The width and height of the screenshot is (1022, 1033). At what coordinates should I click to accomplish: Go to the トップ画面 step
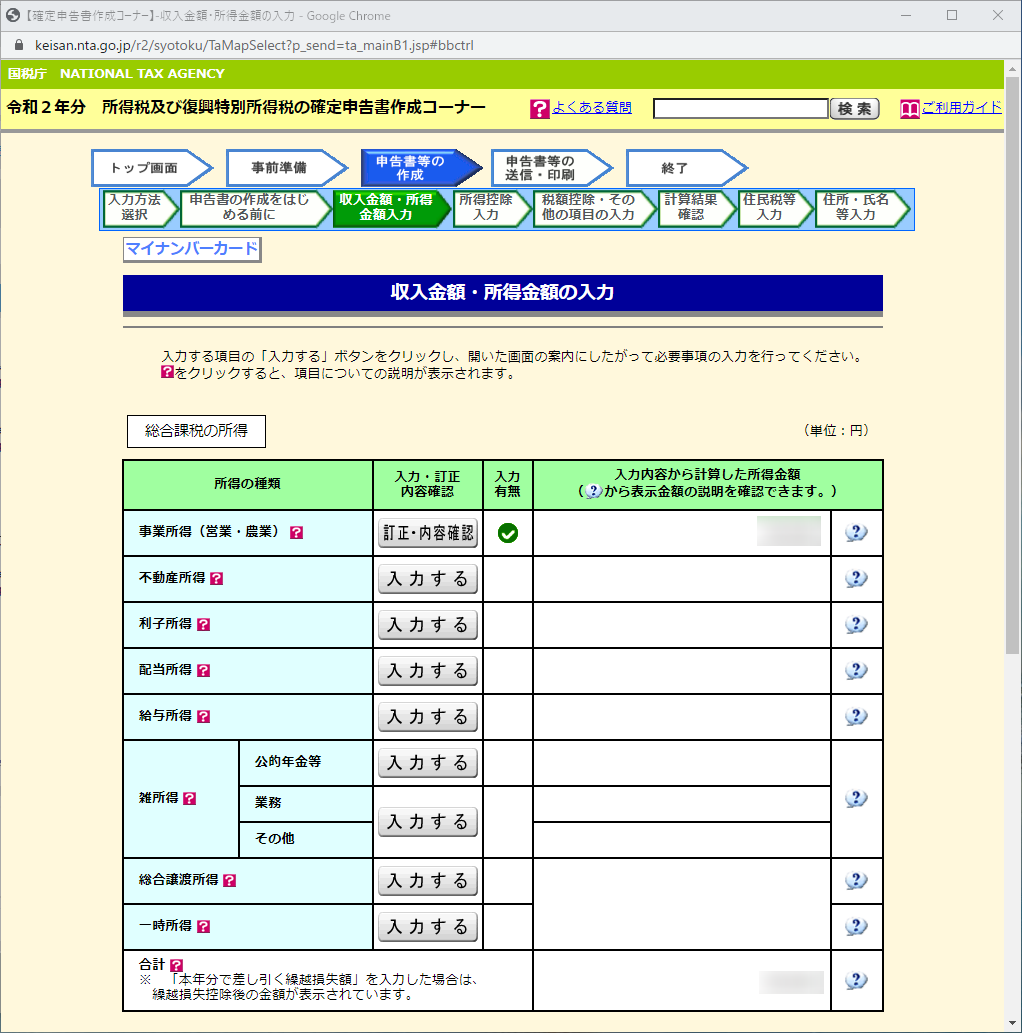pos(152,168)
